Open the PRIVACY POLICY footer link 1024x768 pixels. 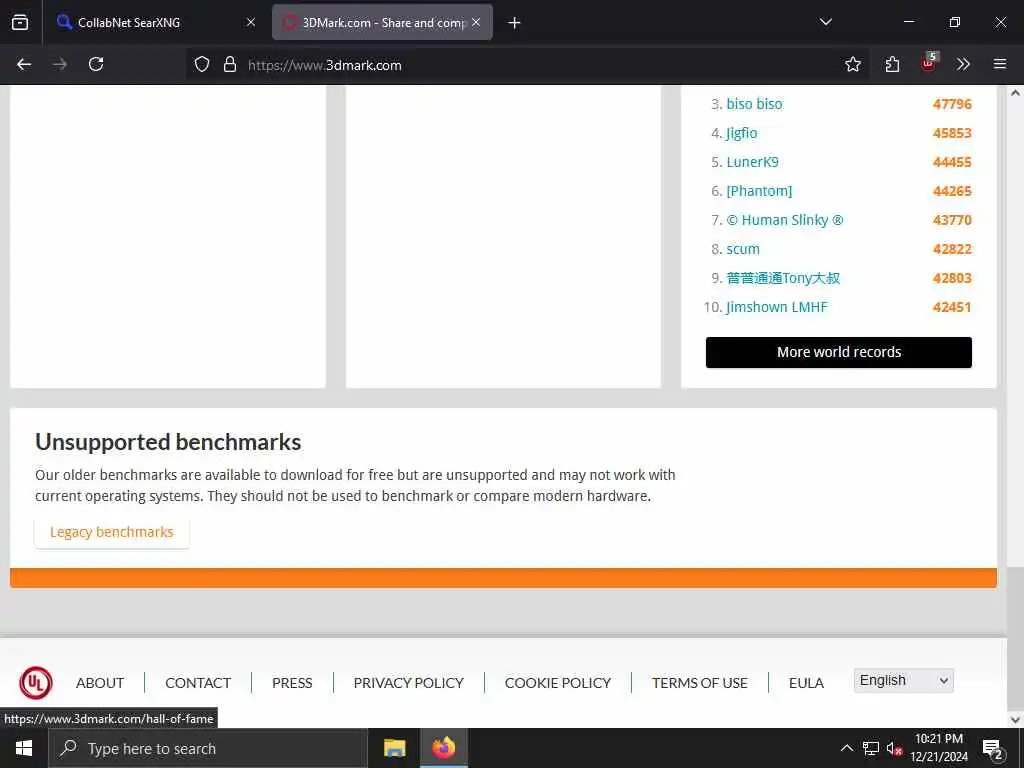pos(409,683)
